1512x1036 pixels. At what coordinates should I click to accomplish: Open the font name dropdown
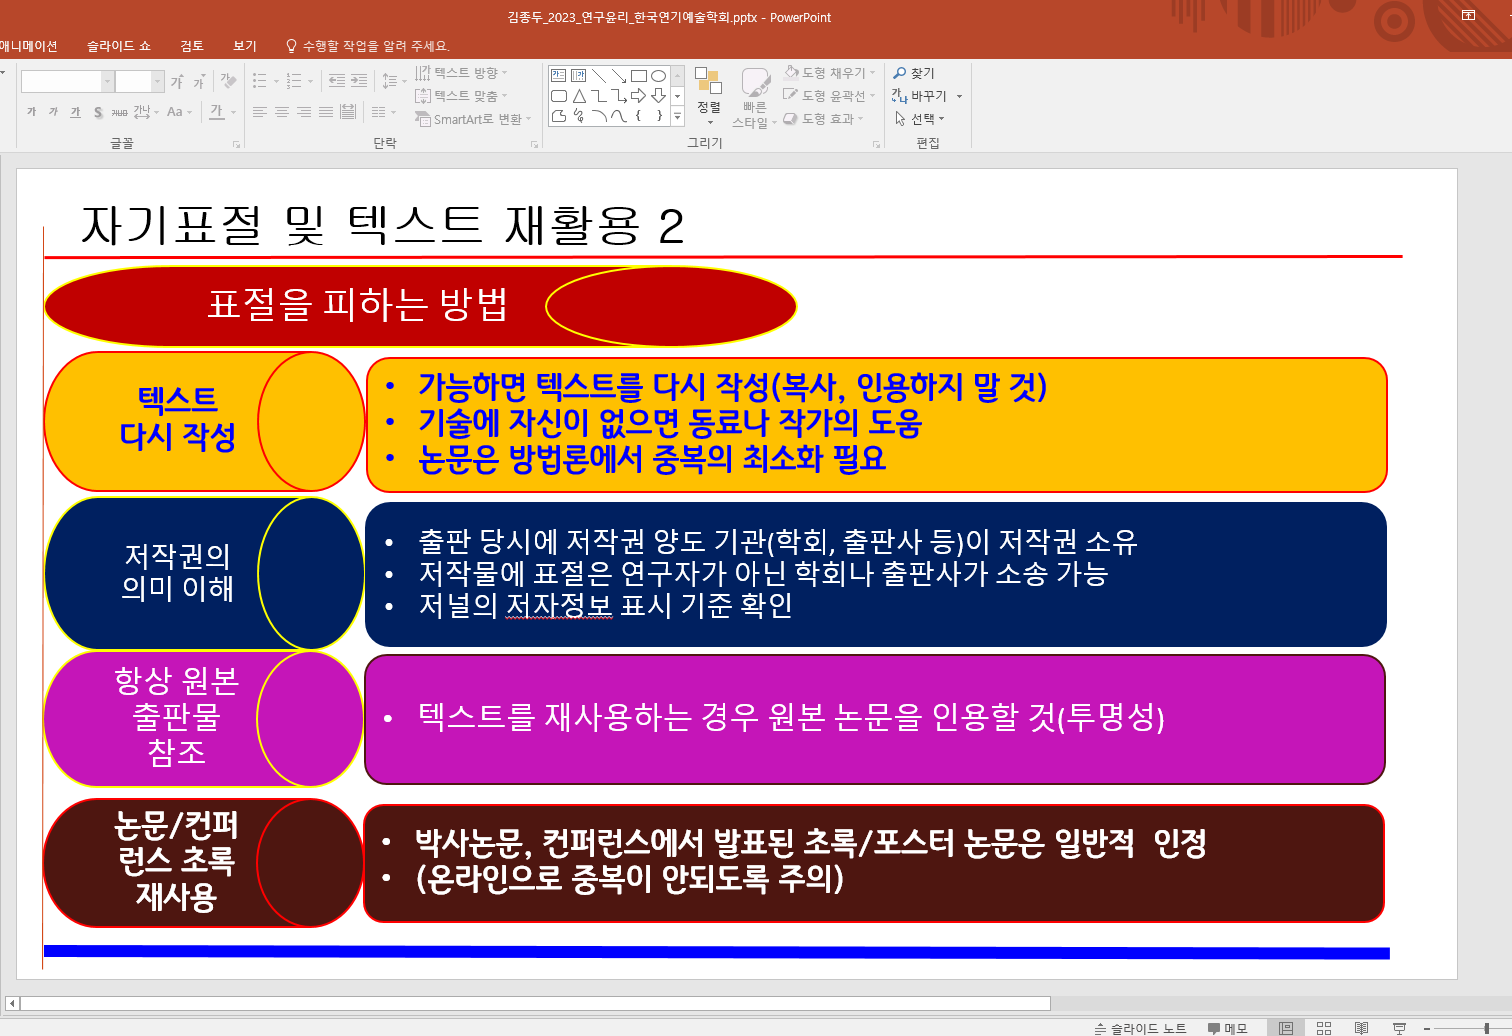pyautogui.click(x=107, y=81)
